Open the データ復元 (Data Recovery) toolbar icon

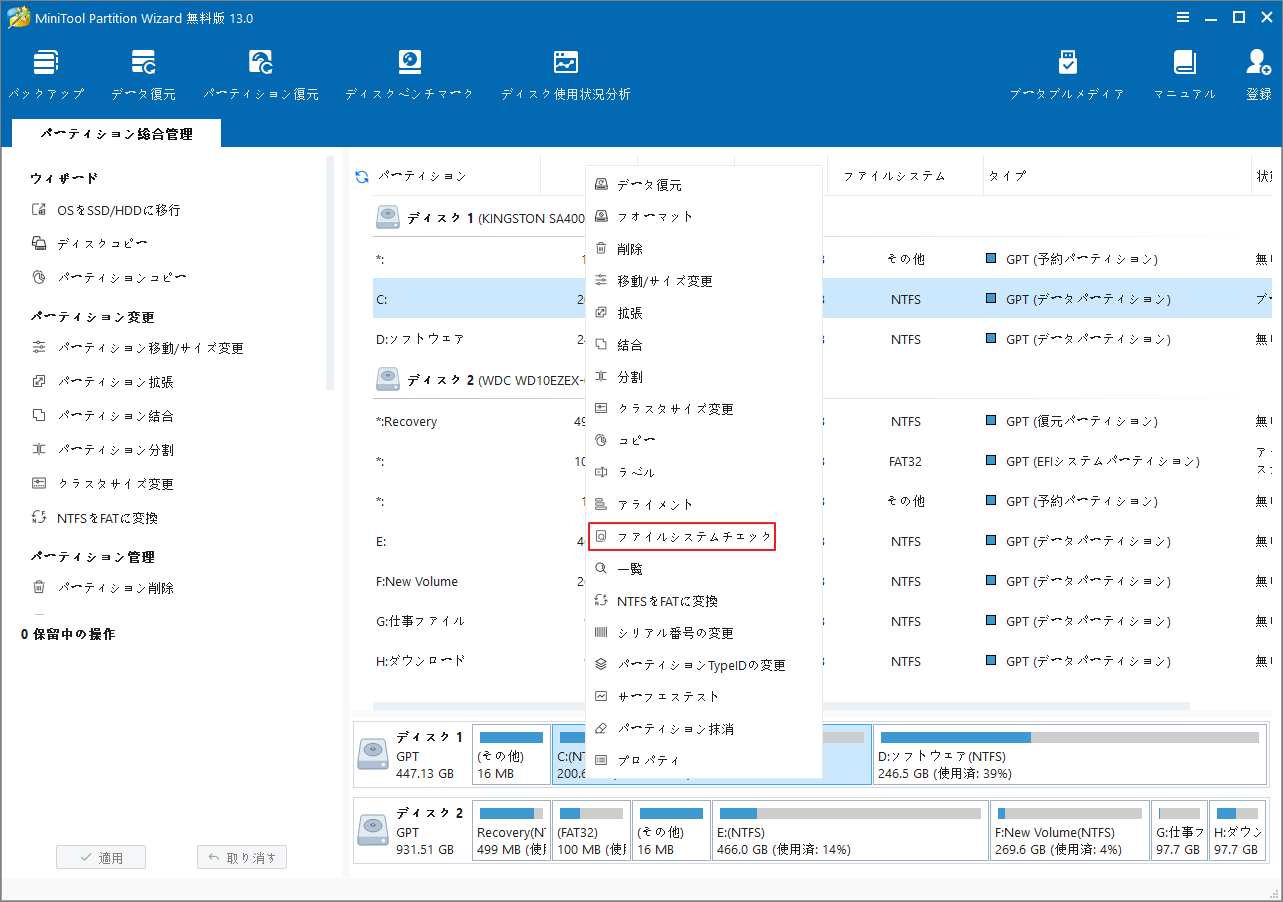tap(143, 72)
